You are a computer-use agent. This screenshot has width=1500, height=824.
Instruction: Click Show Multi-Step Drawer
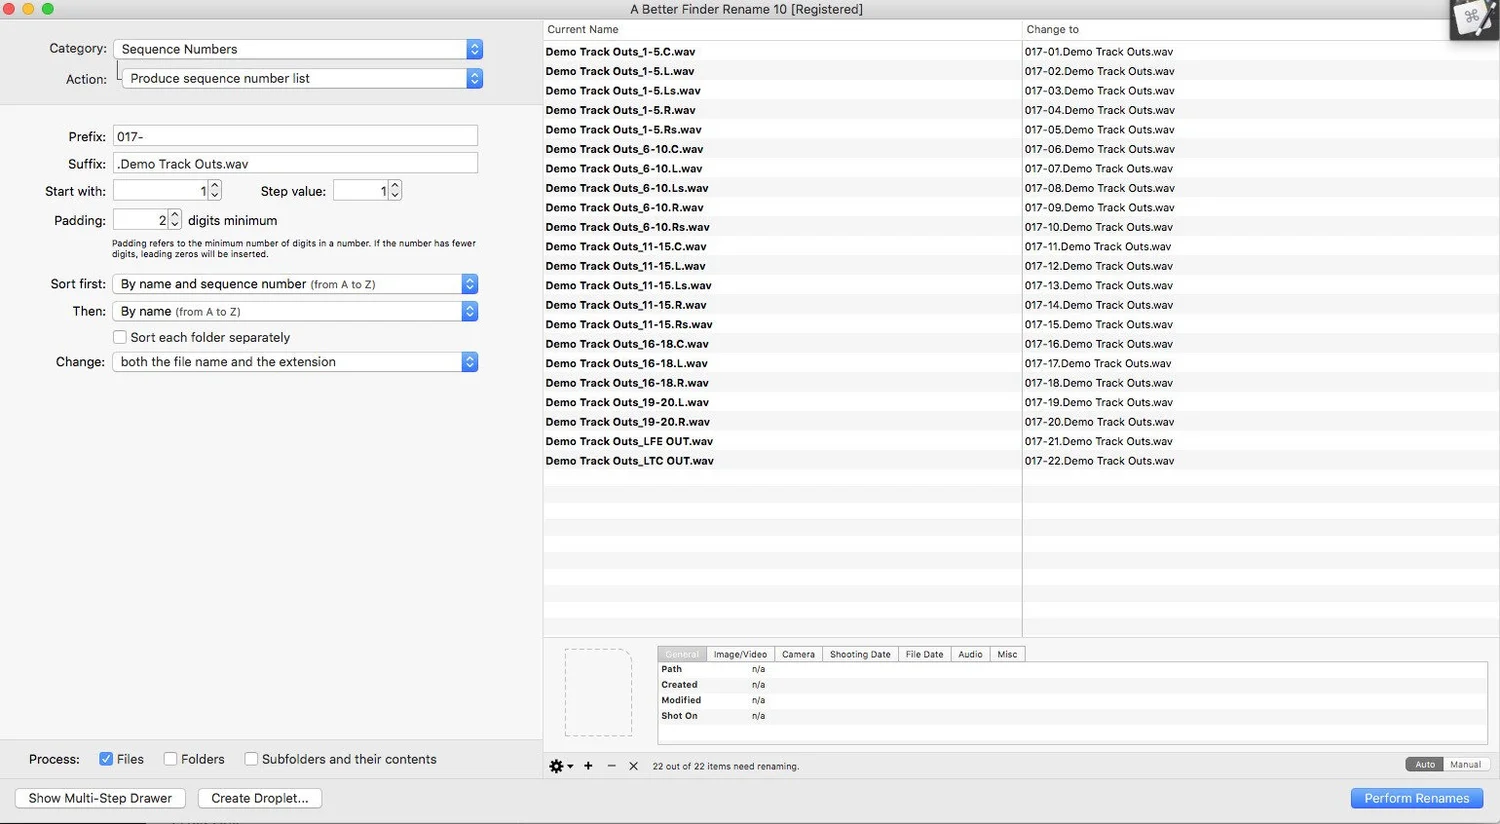pos(100,798)
